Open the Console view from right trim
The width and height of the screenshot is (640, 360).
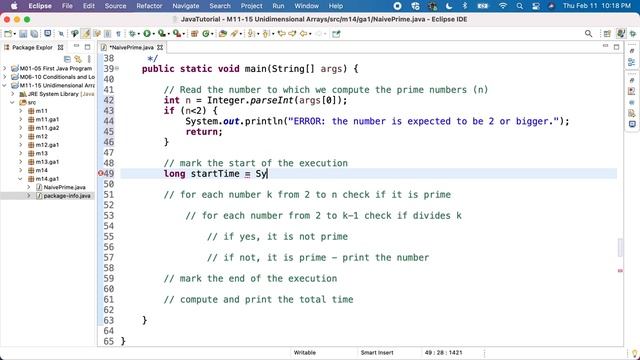[632, 124]
